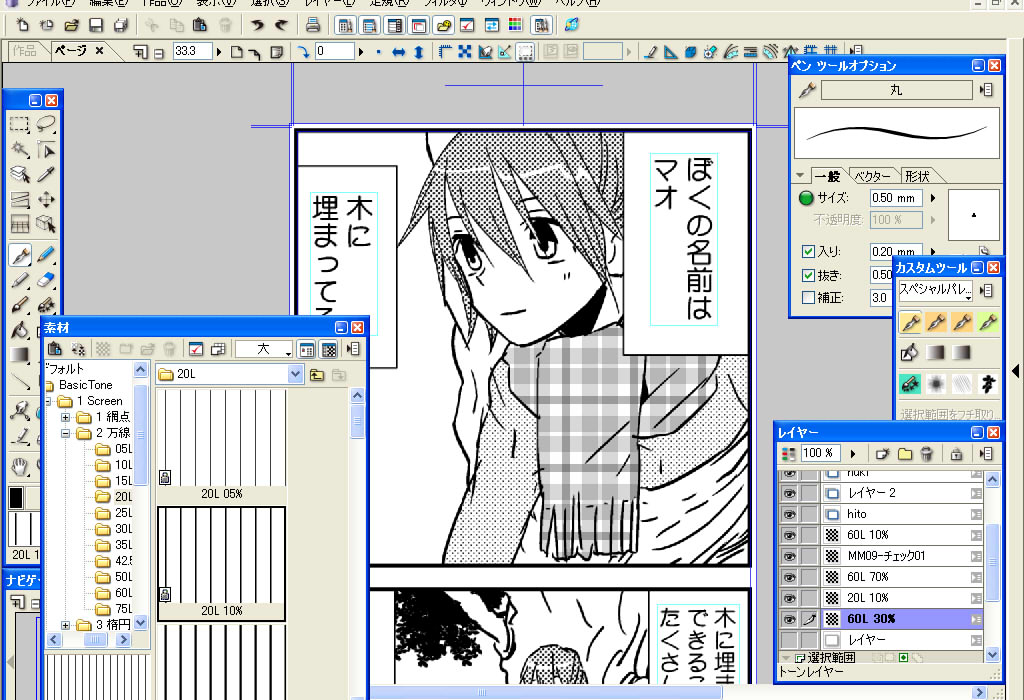Click the open folder icon in the toolbar
The height and width of the screenshot is (700, 1024).
point(71,25)
